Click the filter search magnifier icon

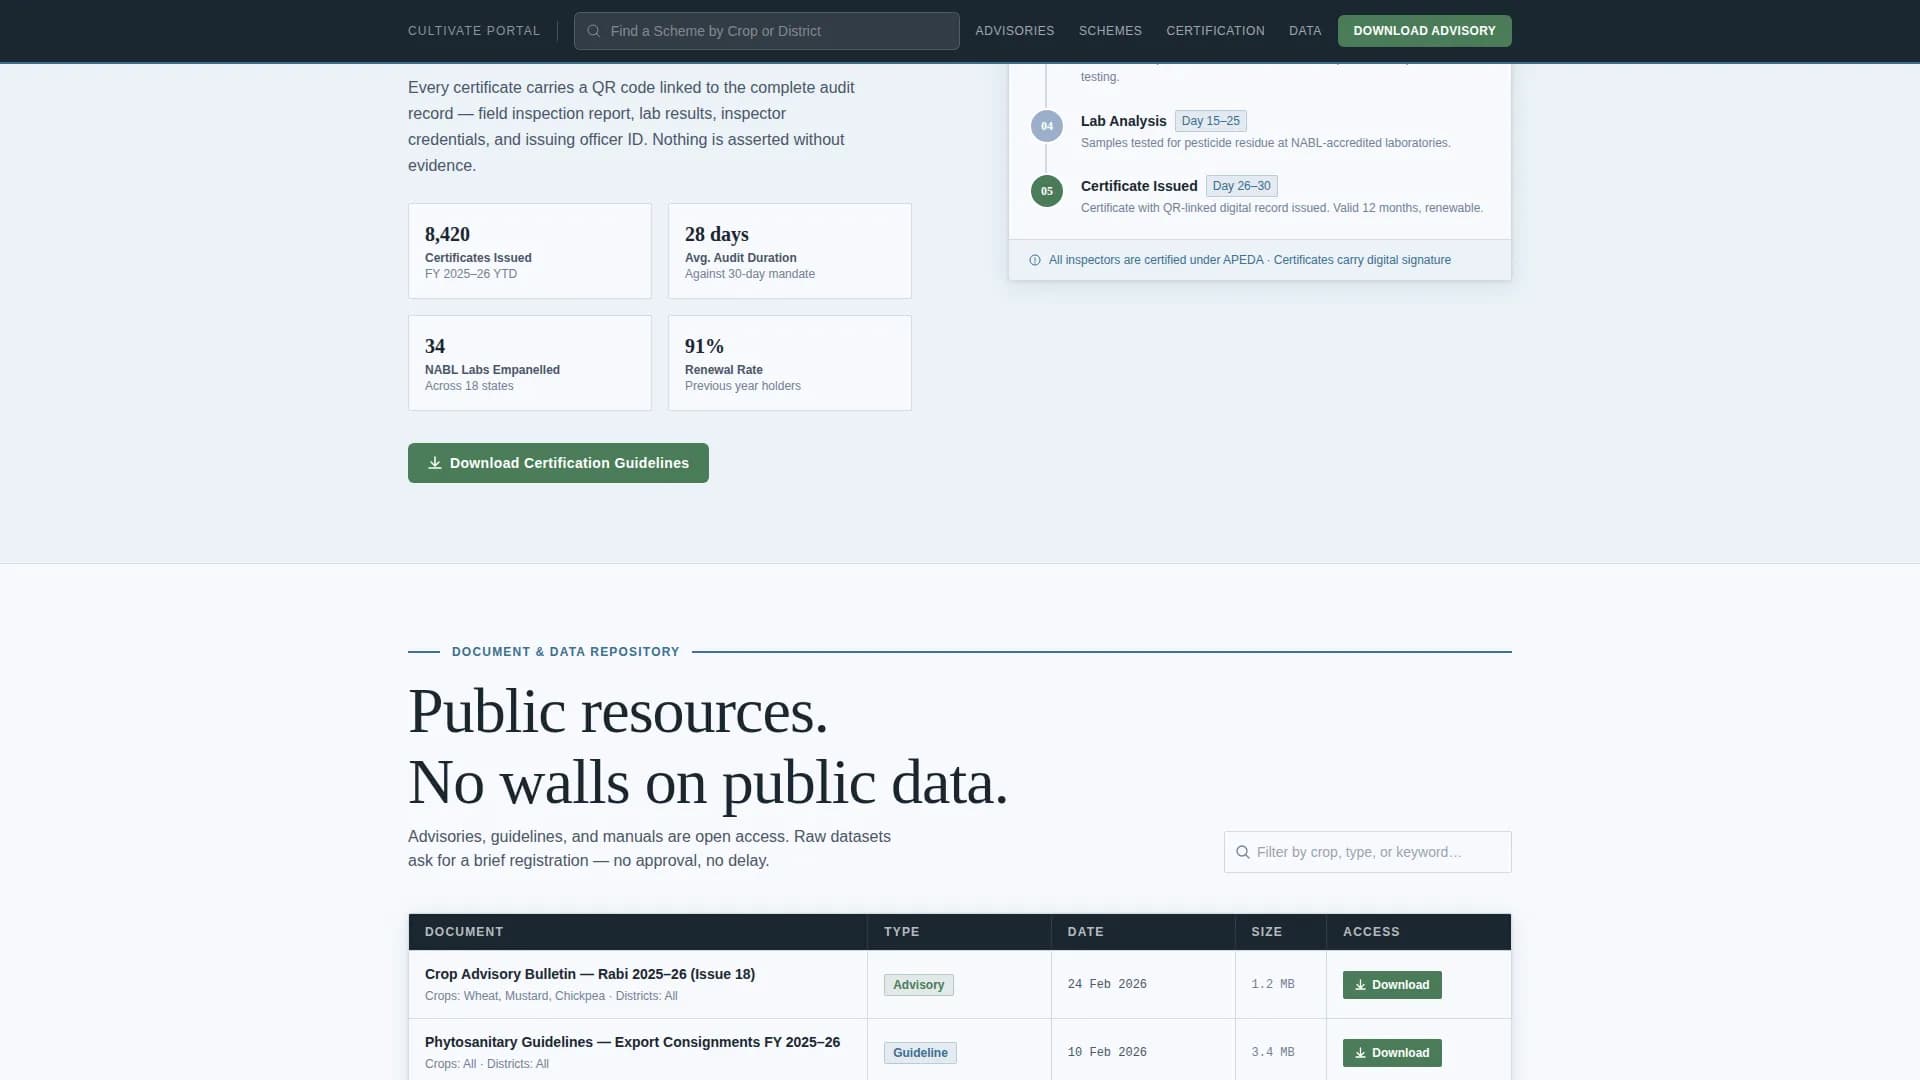coord(1243,852)
